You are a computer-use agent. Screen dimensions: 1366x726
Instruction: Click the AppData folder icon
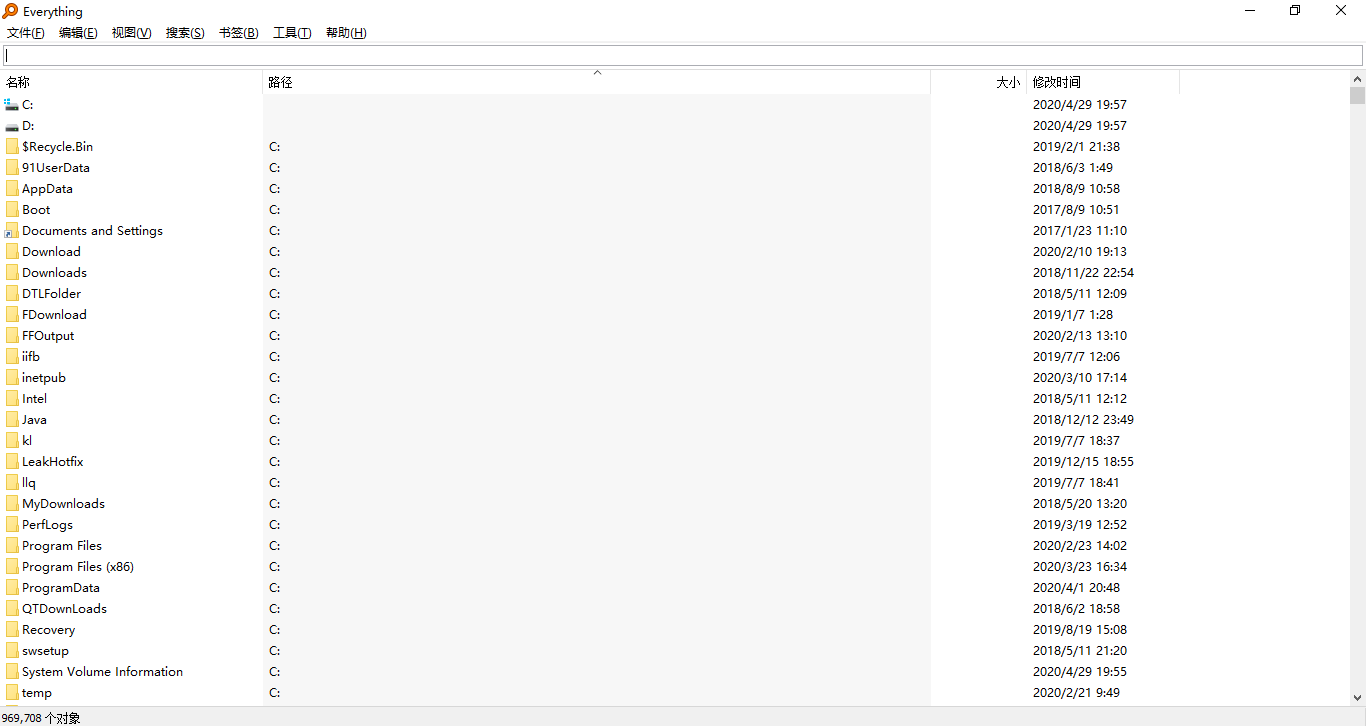(12, 188)
